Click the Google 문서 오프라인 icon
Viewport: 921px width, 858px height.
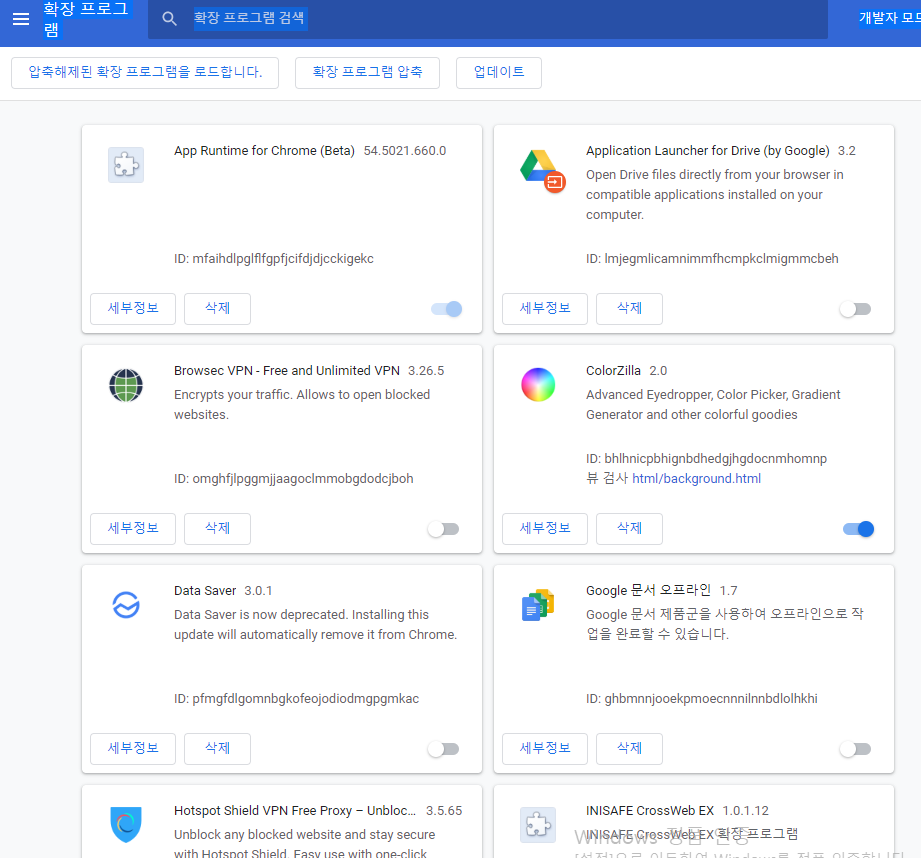click(x=538, y=605)
